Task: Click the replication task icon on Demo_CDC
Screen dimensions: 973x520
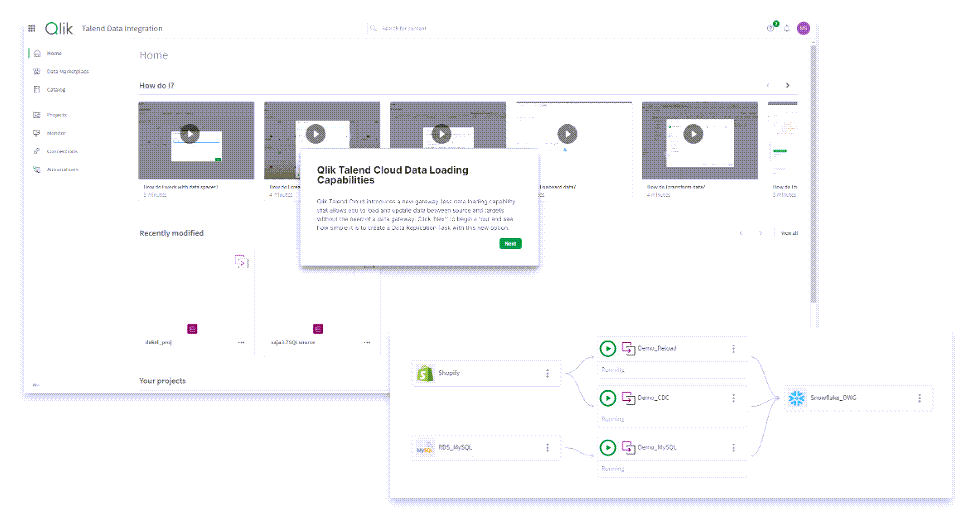Action: click(x=628, y=398)
